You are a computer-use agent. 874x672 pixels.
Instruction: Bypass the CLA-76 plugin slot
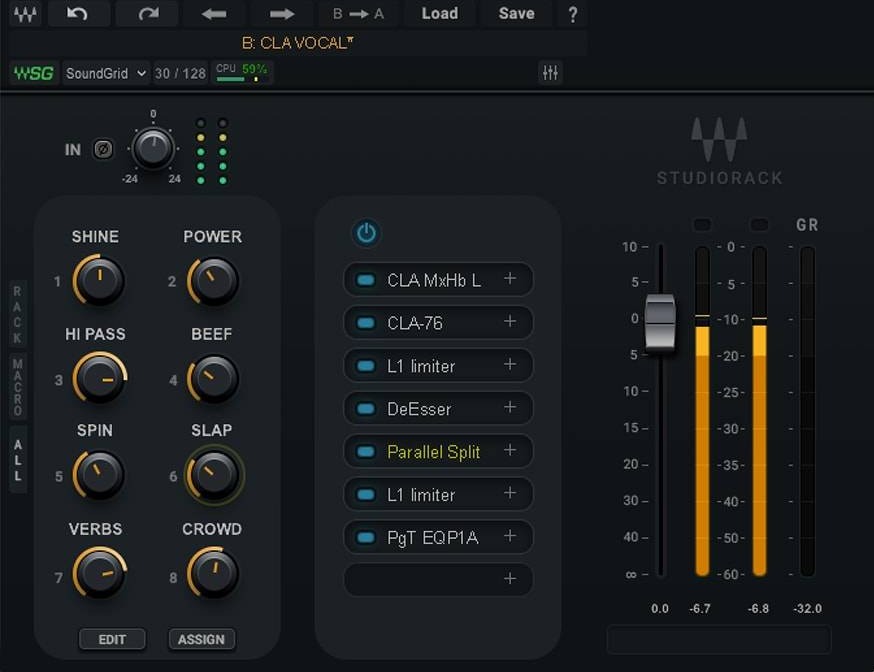pos(366,323)
